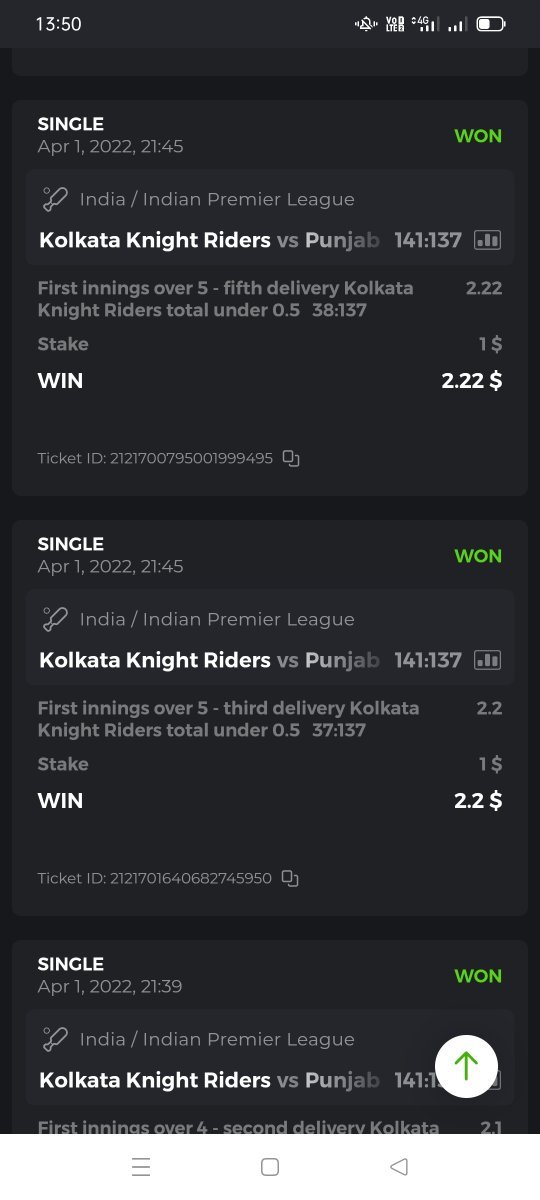Viewport: 540px width, 1200px height.
Task: Tap cricket icon in second bet card
Action: point(55,619)
